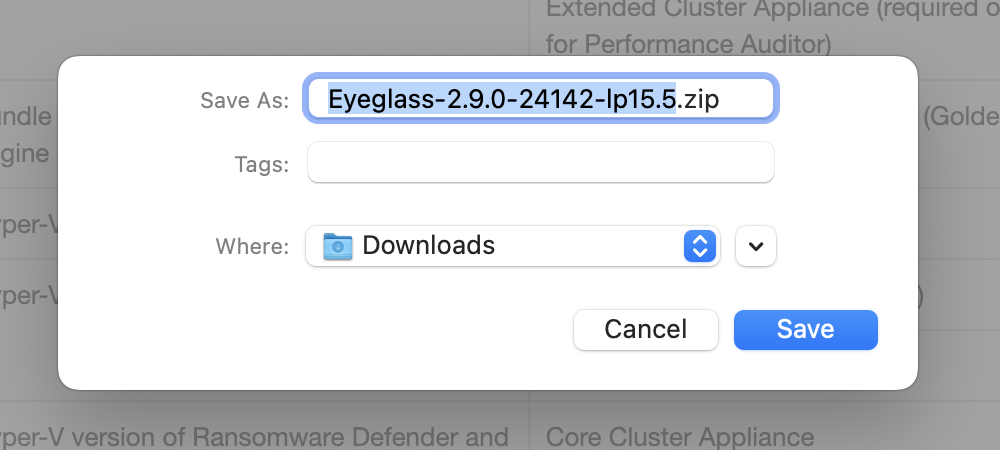Expand the save dialog with chevron button
1000x450 pixels.
click(756, 246)
